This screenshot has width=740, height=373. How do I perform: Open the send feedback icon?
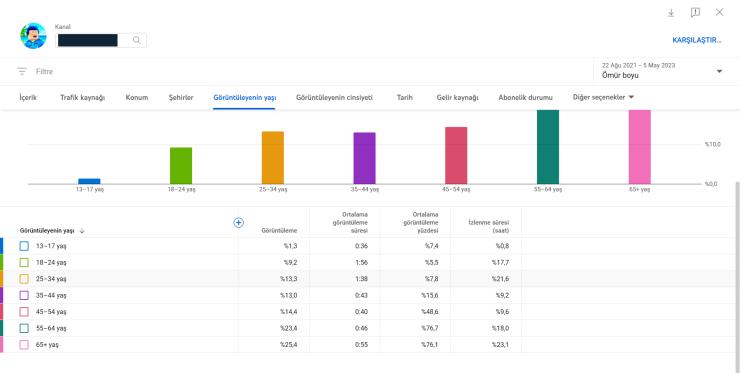pyautogui.click(x=695, y=13)
